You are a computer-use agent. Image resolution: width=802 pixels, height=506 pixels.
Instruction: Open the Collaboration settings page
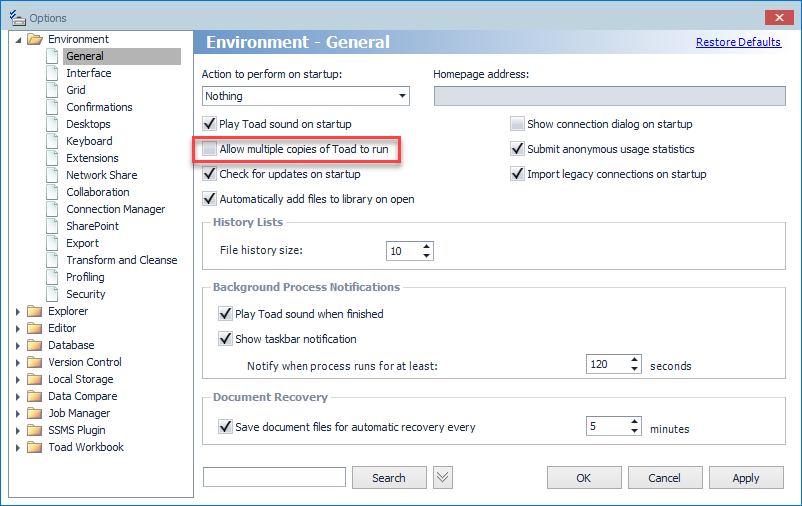98,192
